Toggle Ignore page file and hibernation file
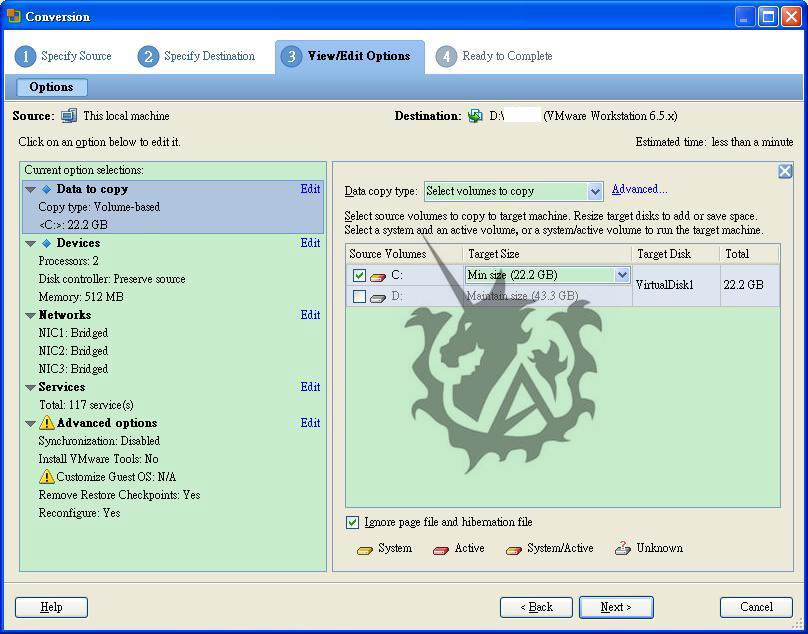 [352, 522]
